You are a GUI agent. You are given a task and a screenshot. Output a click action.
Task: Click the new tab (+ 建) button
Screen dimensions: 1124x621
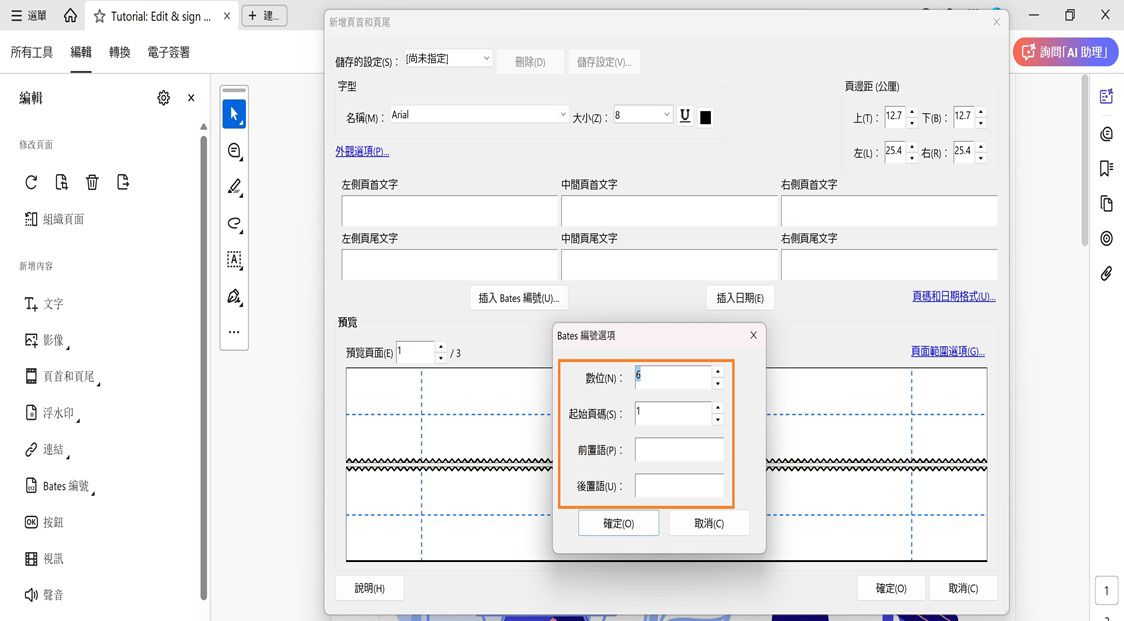265,16
